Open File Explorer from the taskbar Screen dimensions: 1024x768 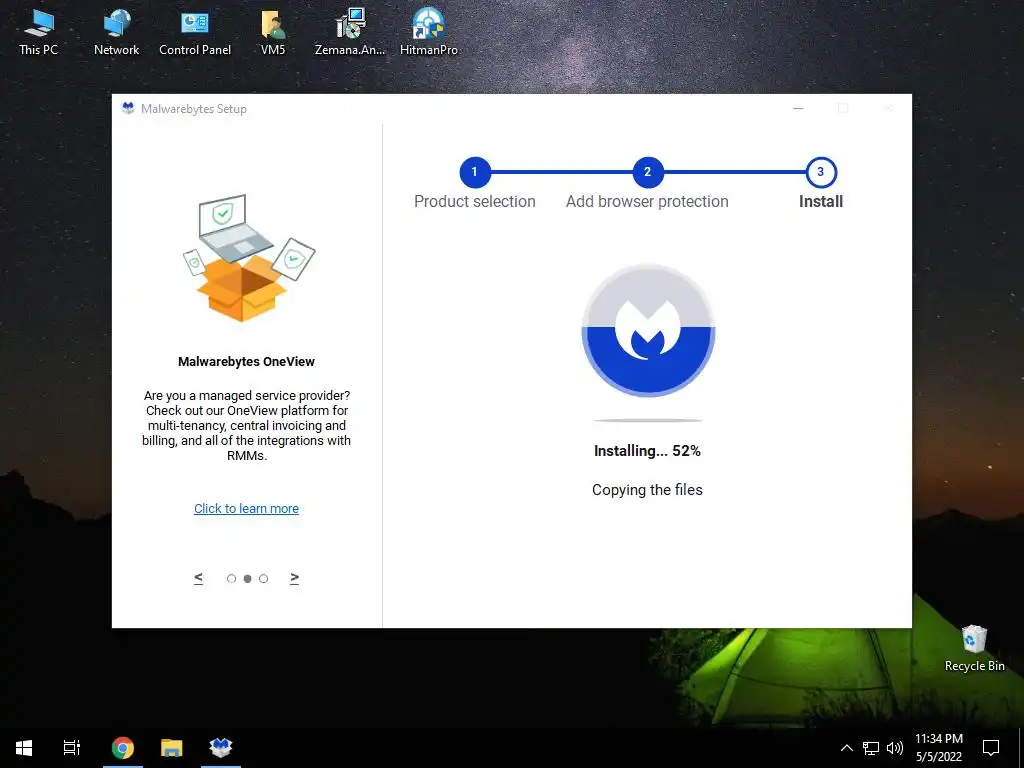172,748
